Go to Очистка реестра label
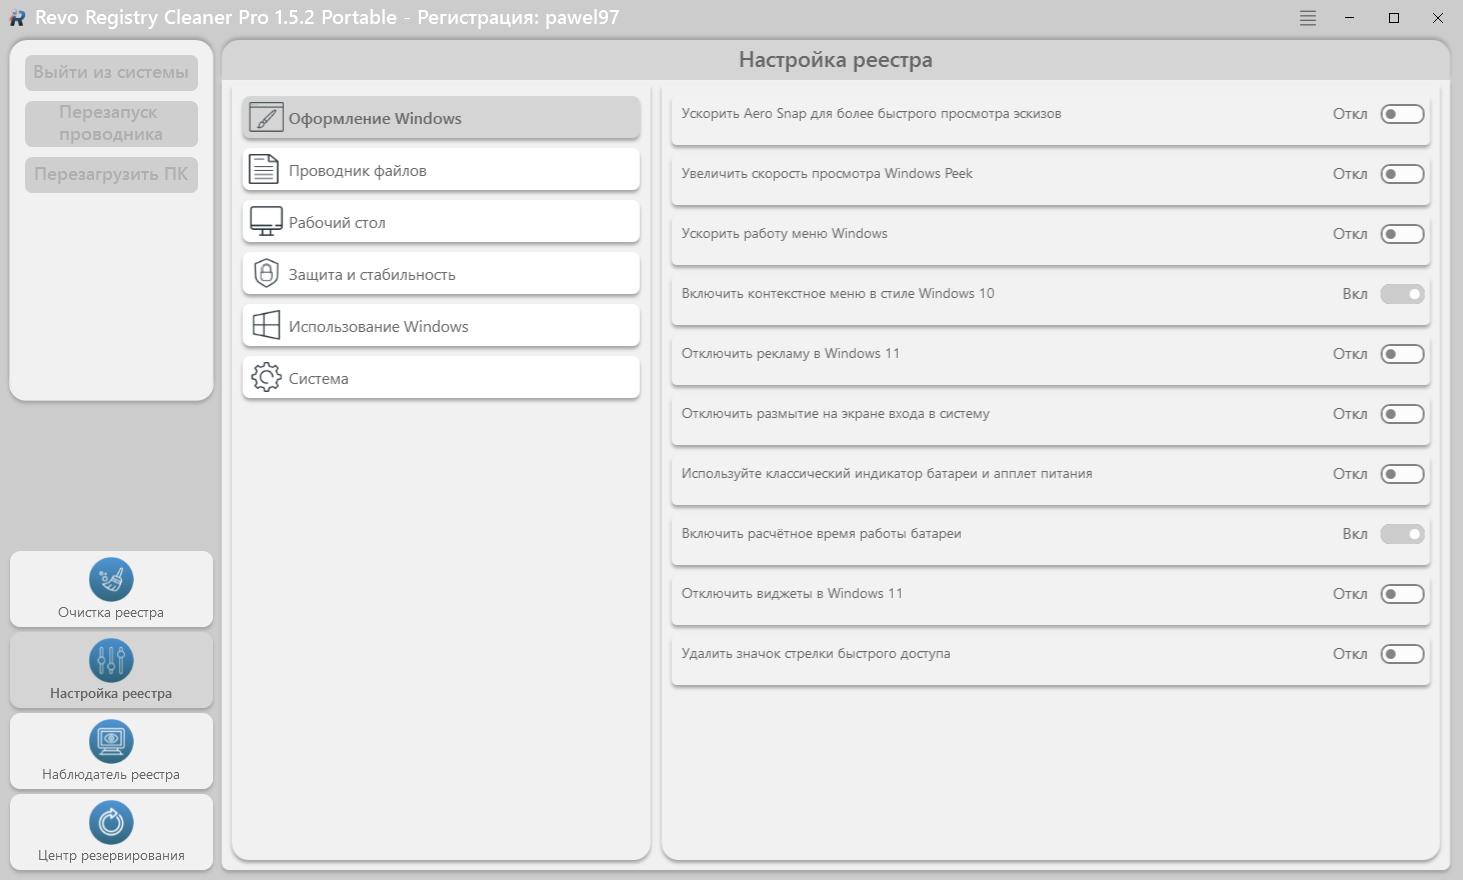Image resolution: width=1463 pixels, height=880 pixels. [x=111, y=612]
